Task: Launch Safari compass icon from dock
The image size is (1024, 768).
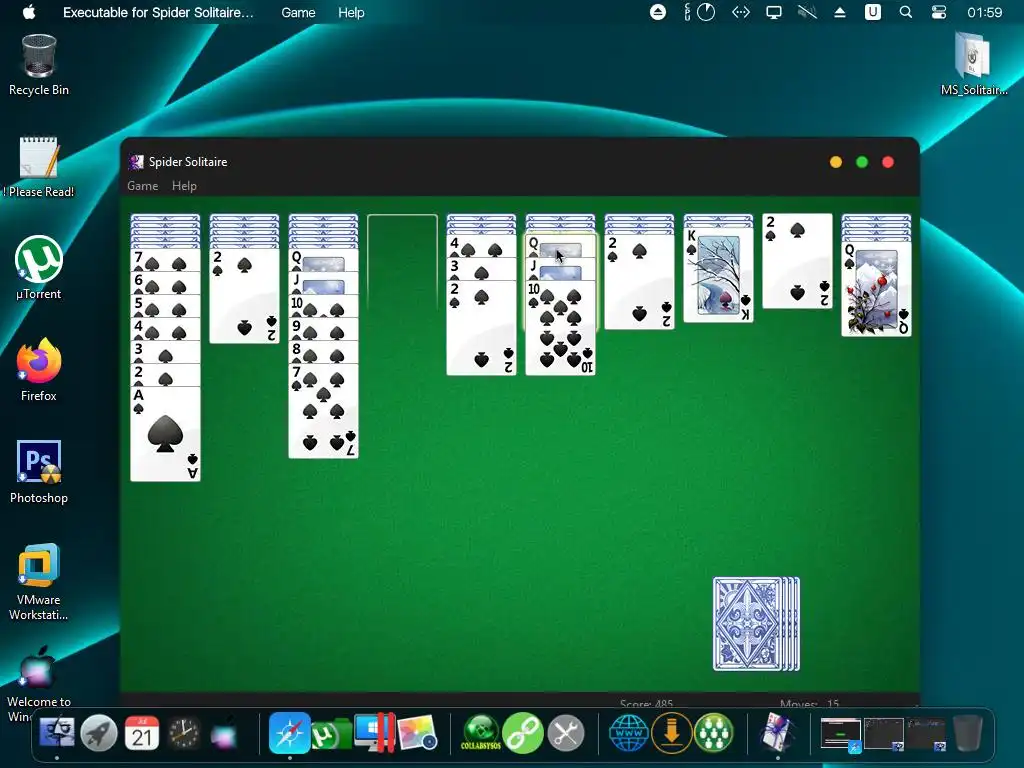Action: coord(289,733)
